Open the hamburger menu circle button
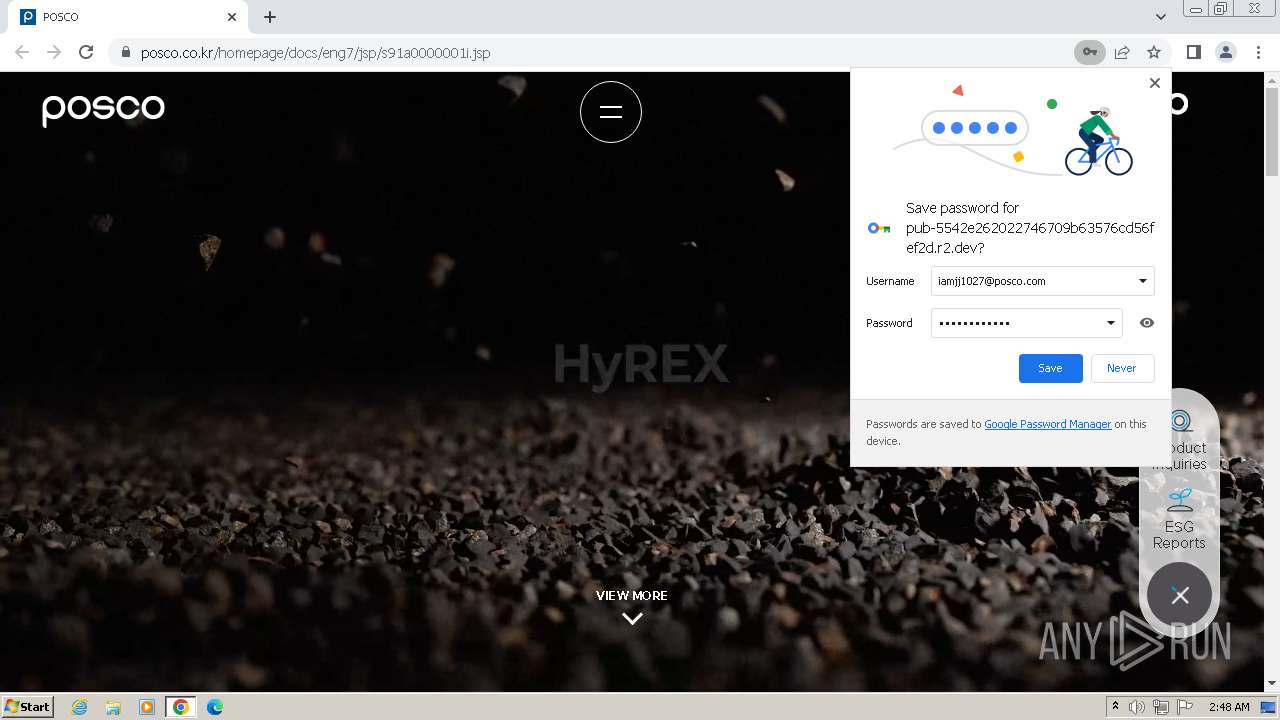 tap(611, 112)
